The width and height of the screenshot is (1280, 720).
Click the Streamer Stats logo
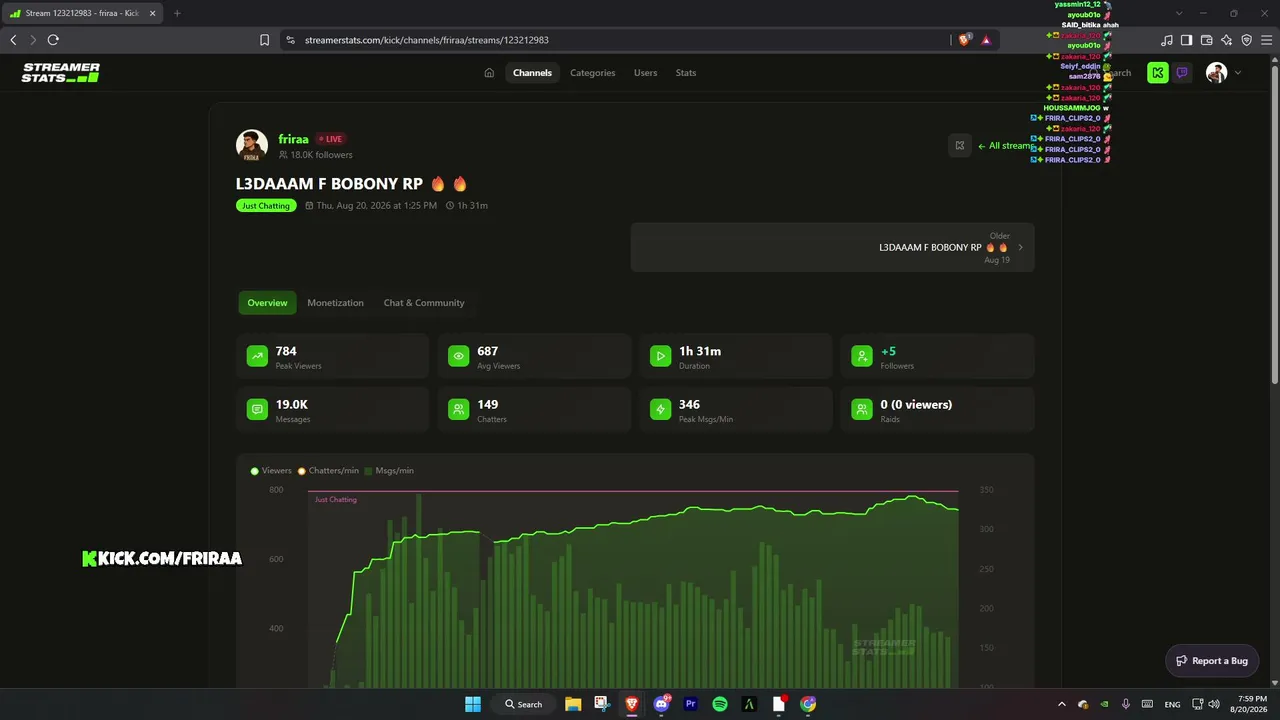(61, 73)
